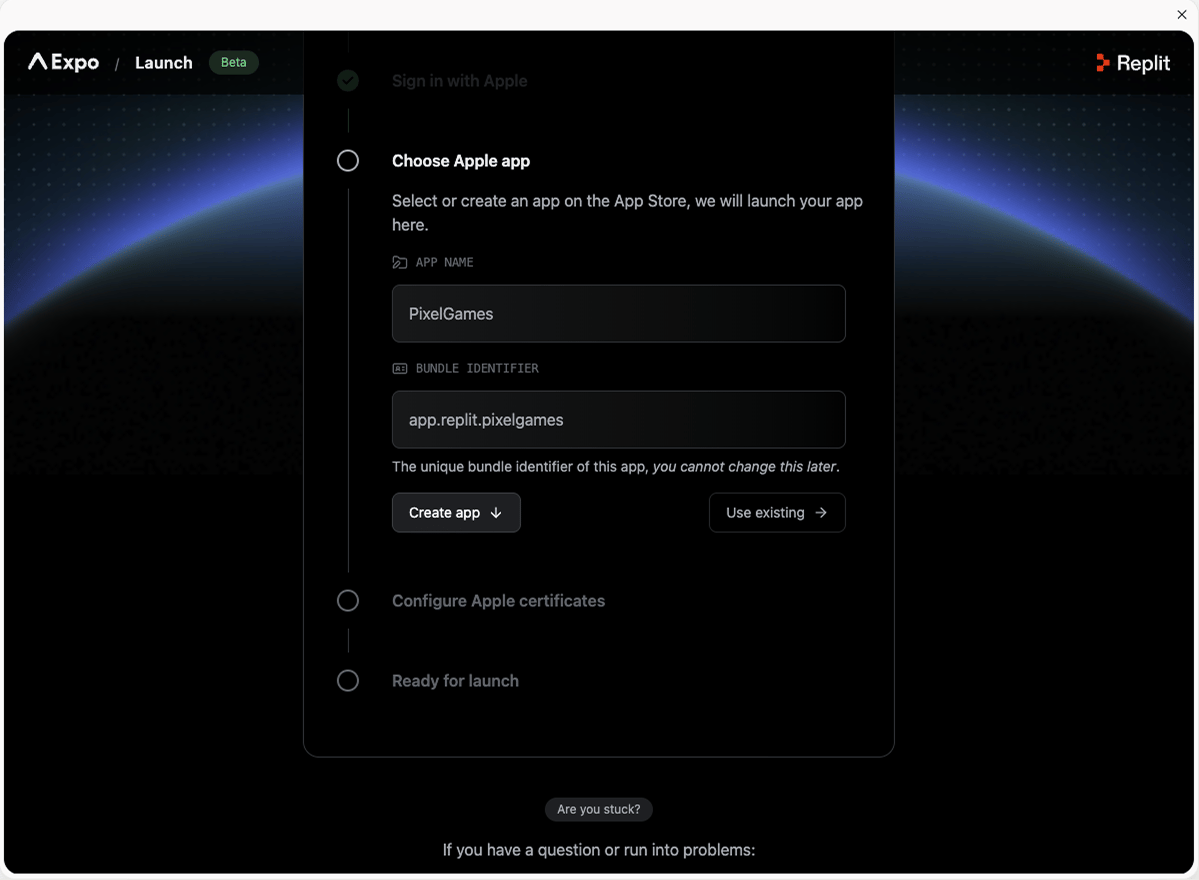Click the Expo logo in header
Viewport: 1199px width, 880px height.
pyautogui.click(x=63, y=62)
